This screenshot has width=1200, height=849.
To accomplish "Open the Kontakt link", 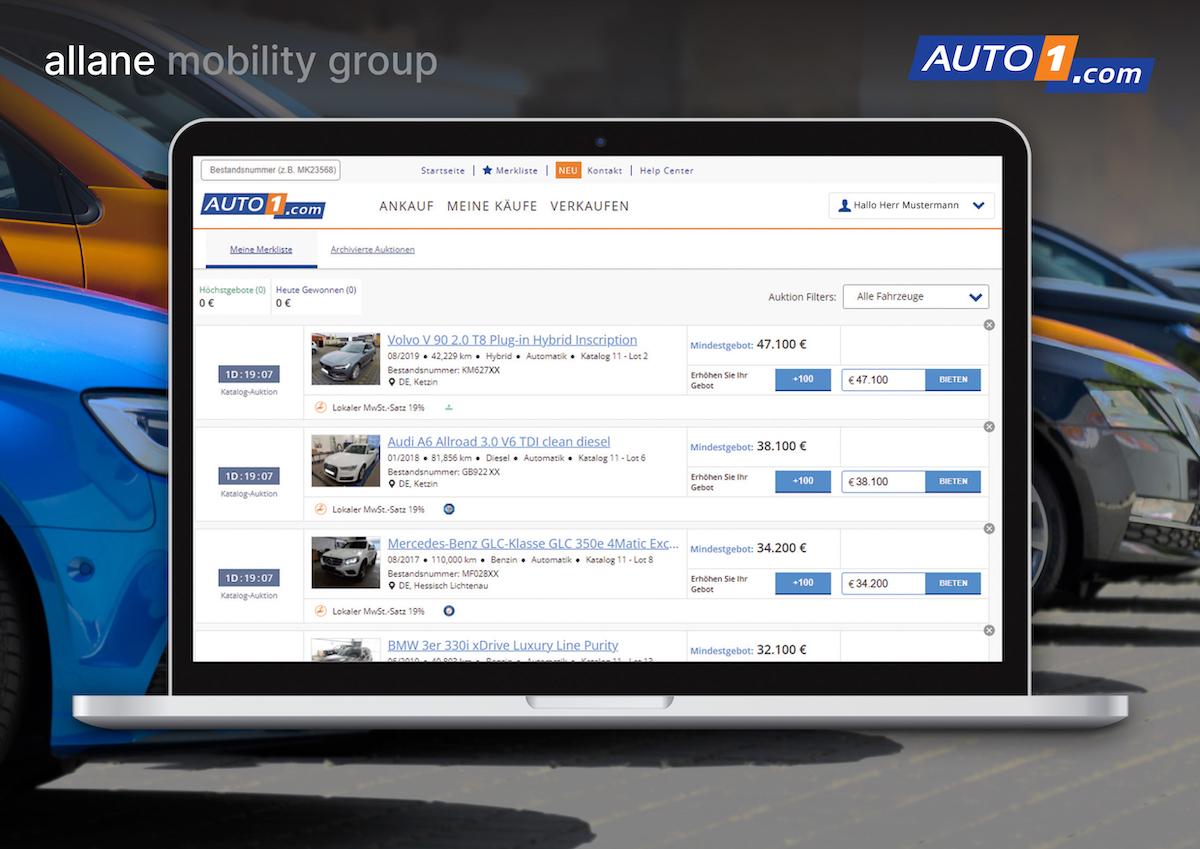I will 605,171.
